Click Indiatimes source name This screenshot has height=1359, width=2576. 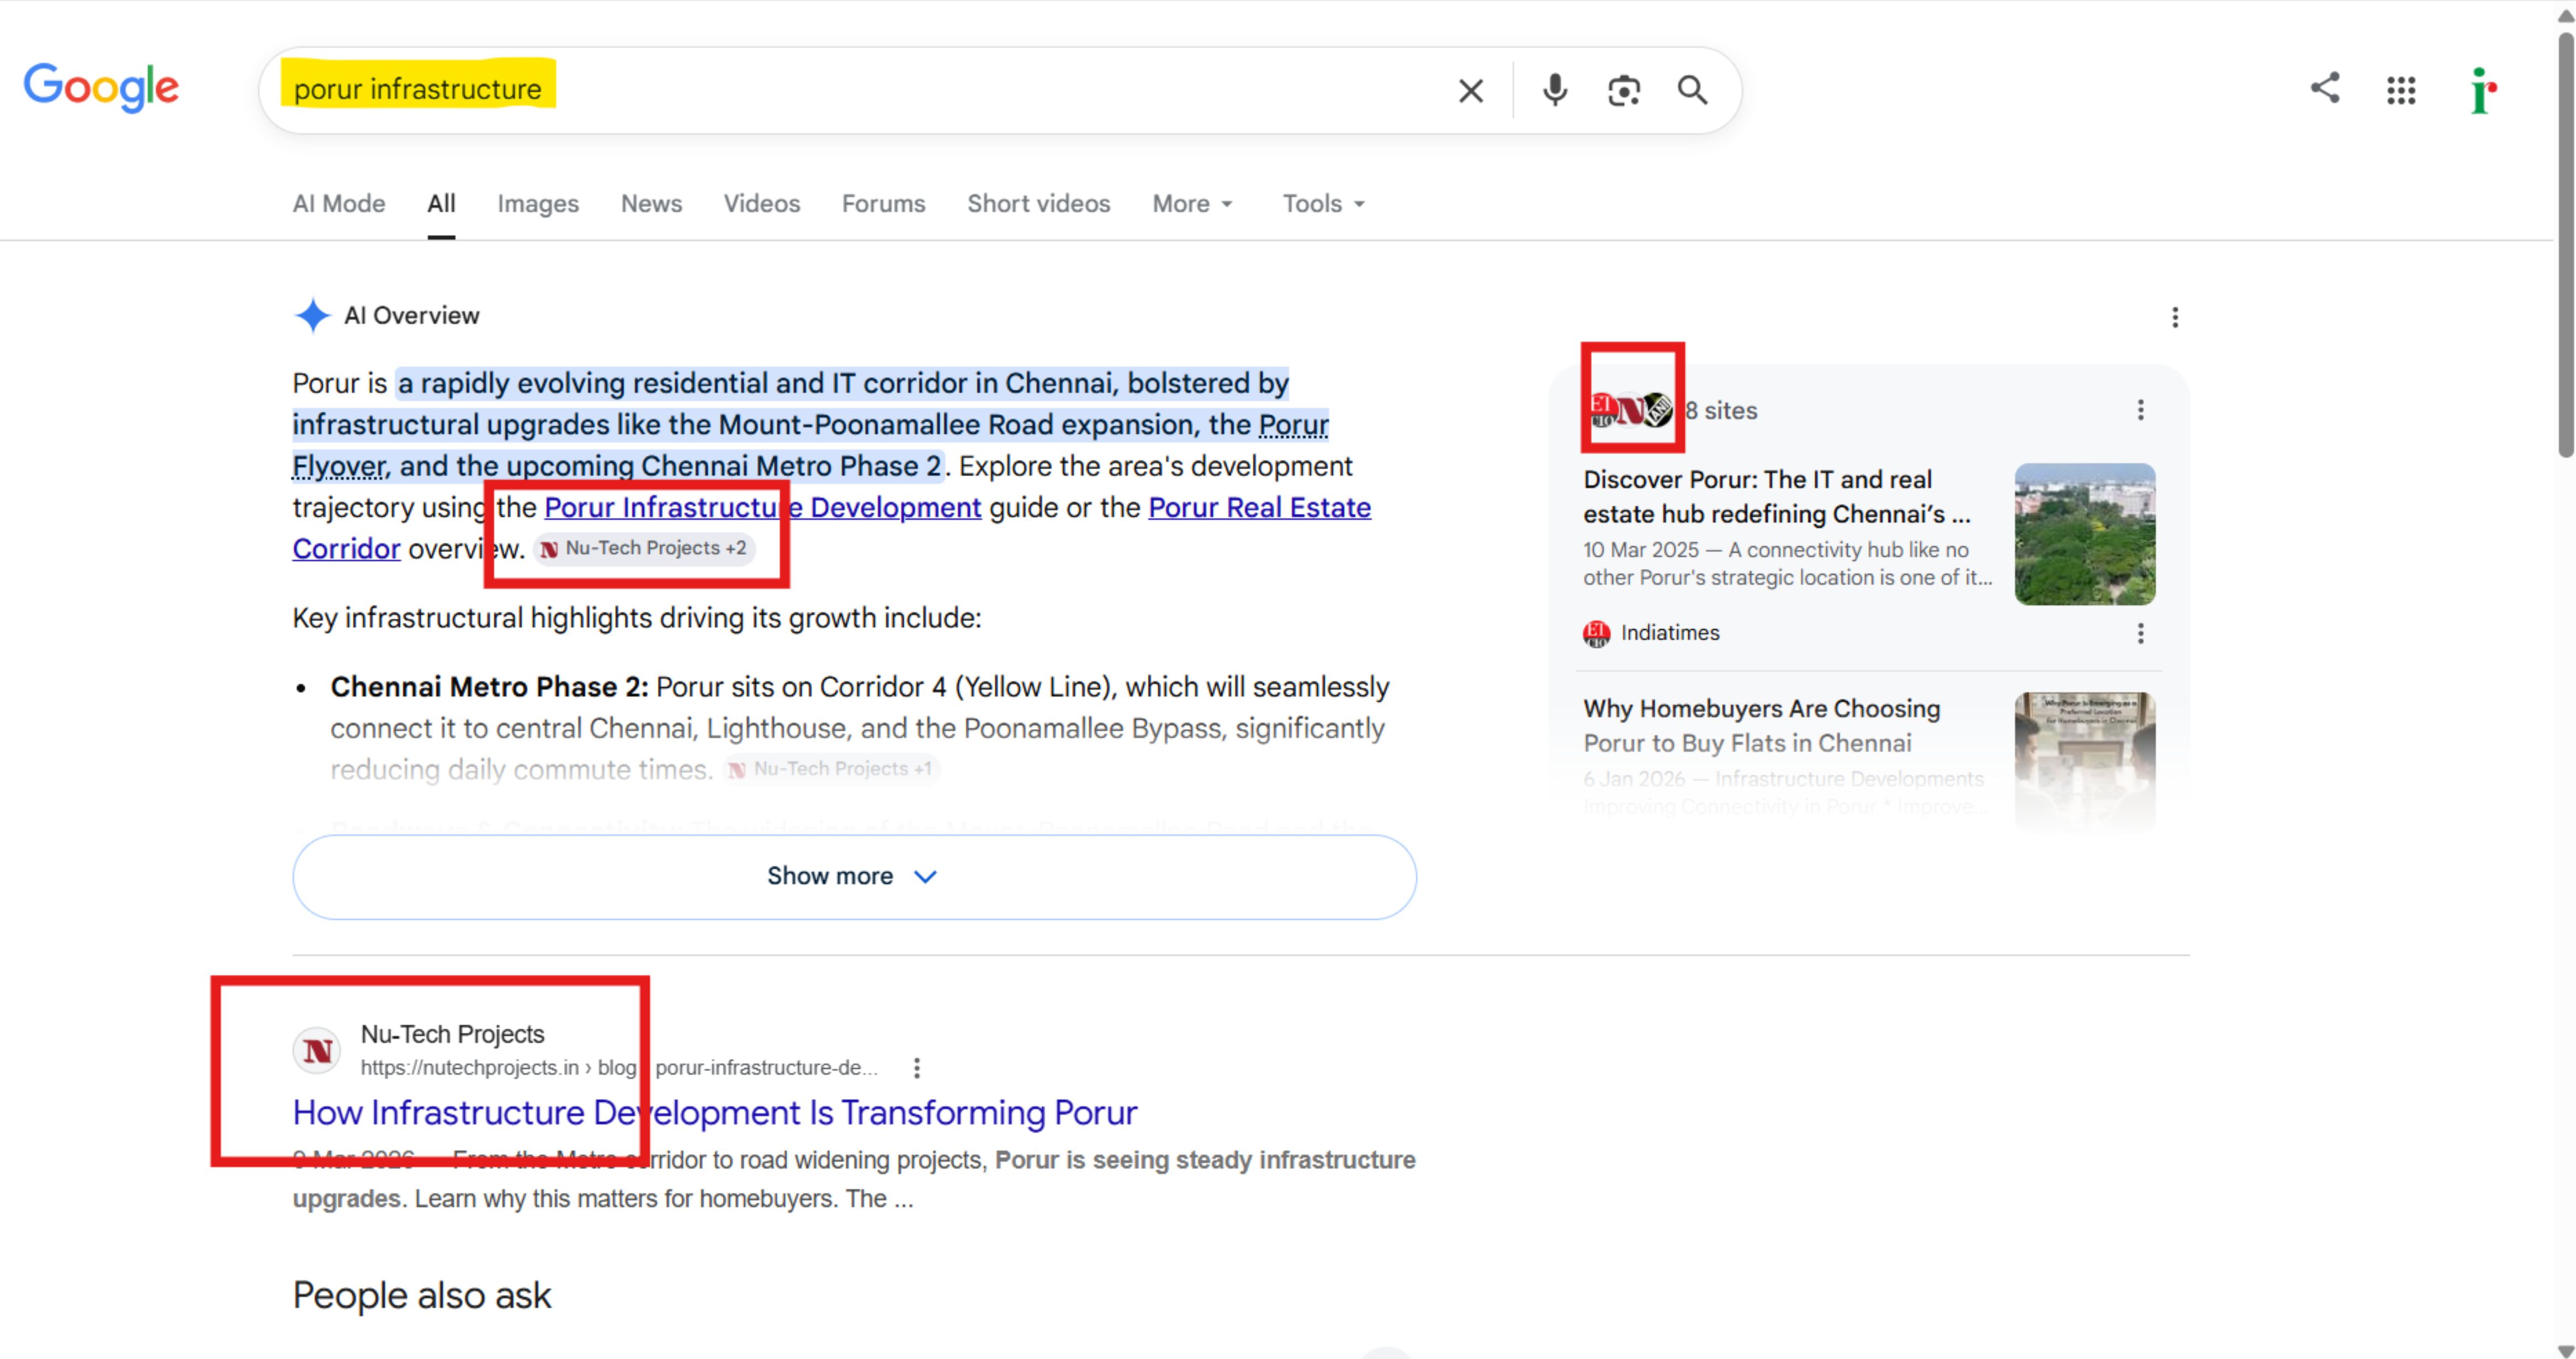pyautogui.click(x=1669, y=633)
